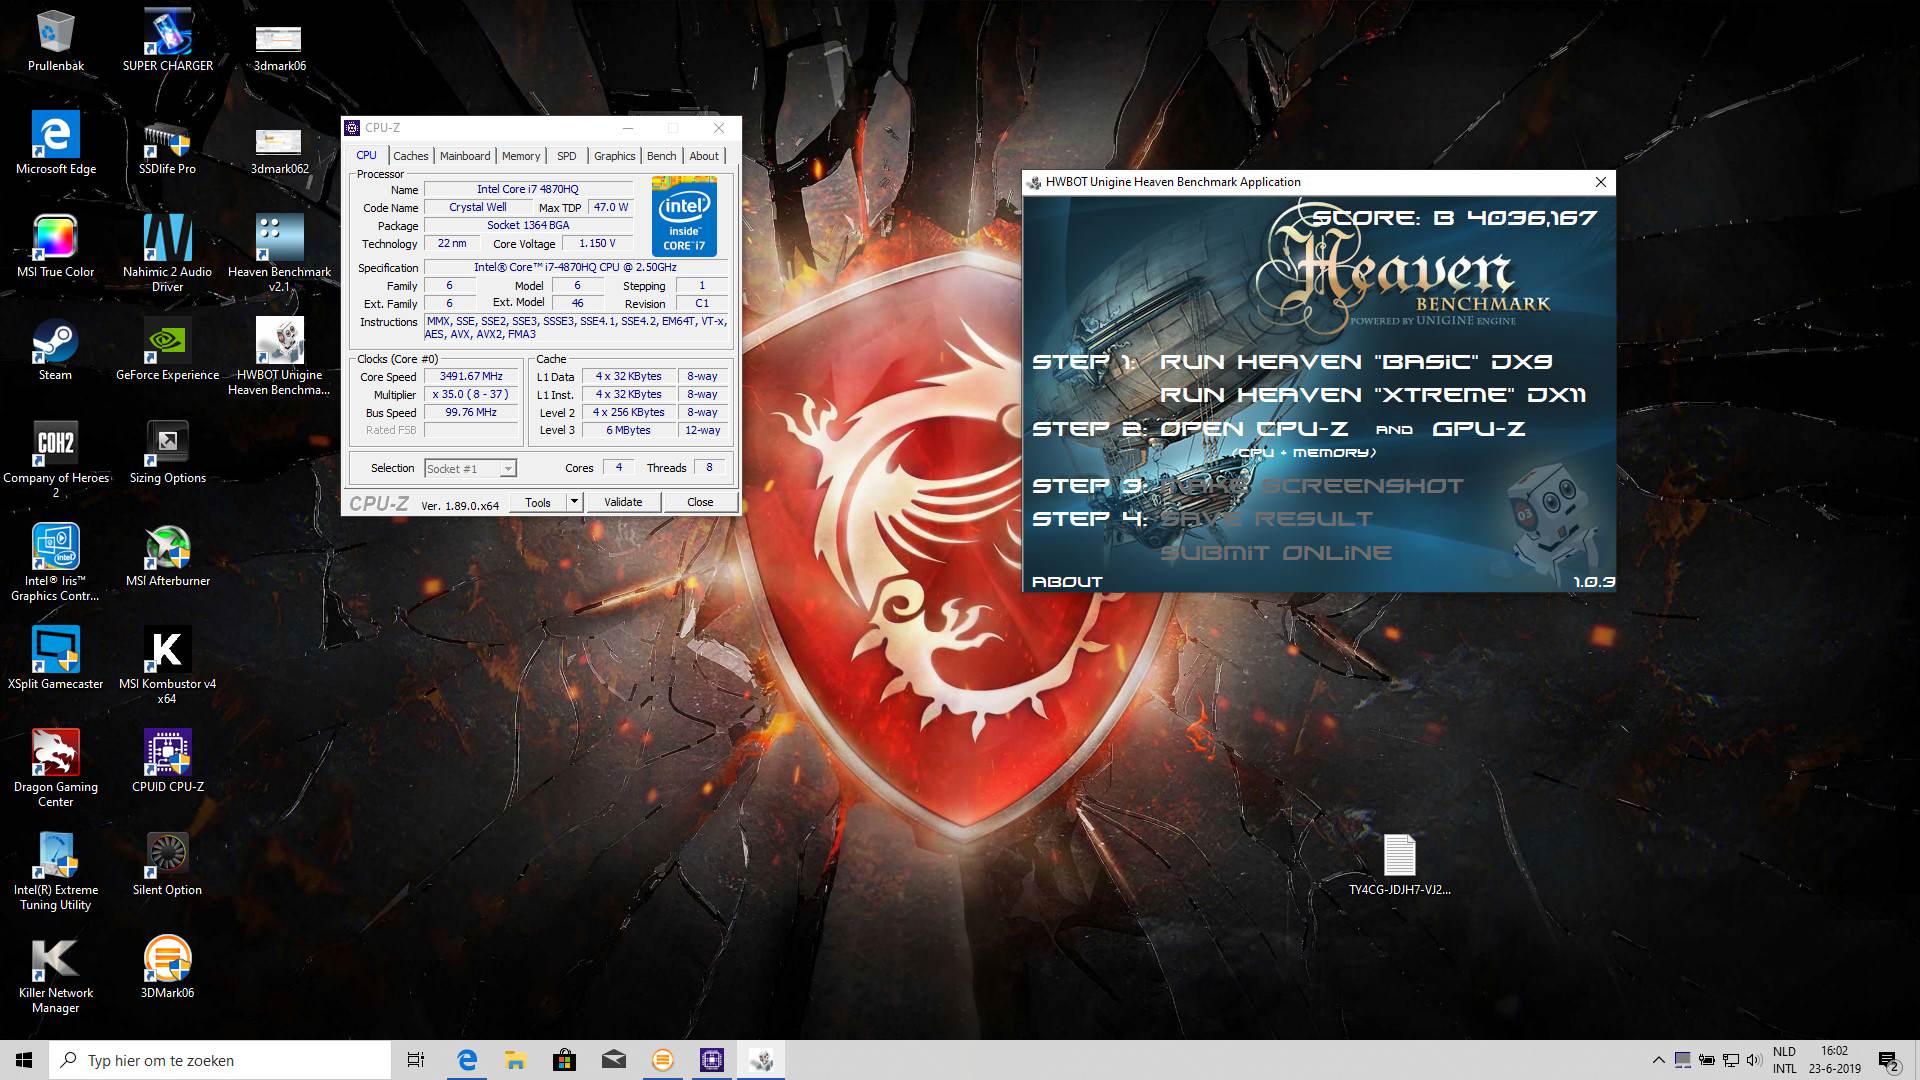Switch to CPU-Z via taskbar icon
The width and height of the screenshot is (1920, 1080).
point(712,1060)
